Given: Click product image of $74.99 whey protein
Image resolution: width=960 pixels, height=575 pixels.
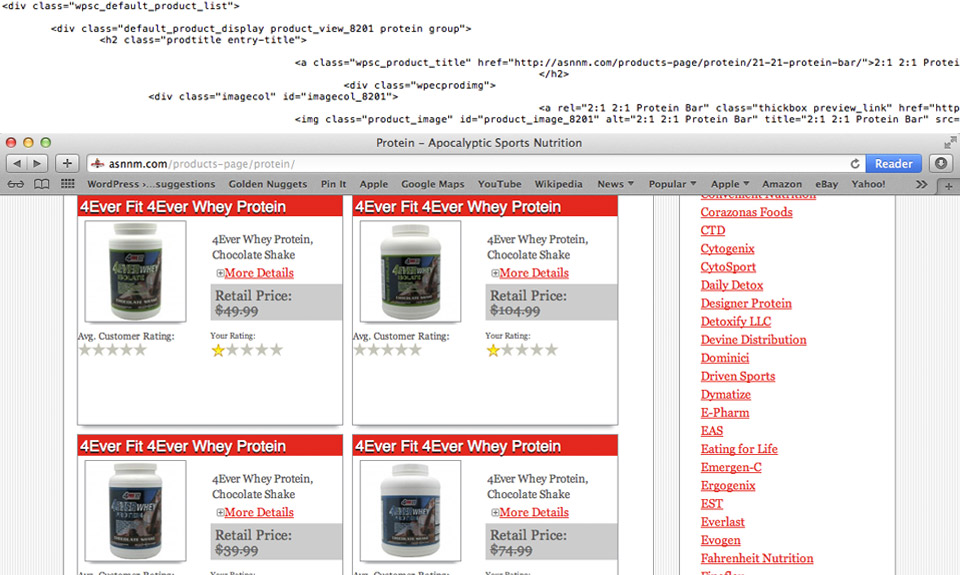Looking at the screenshot, I should [410, 511].
